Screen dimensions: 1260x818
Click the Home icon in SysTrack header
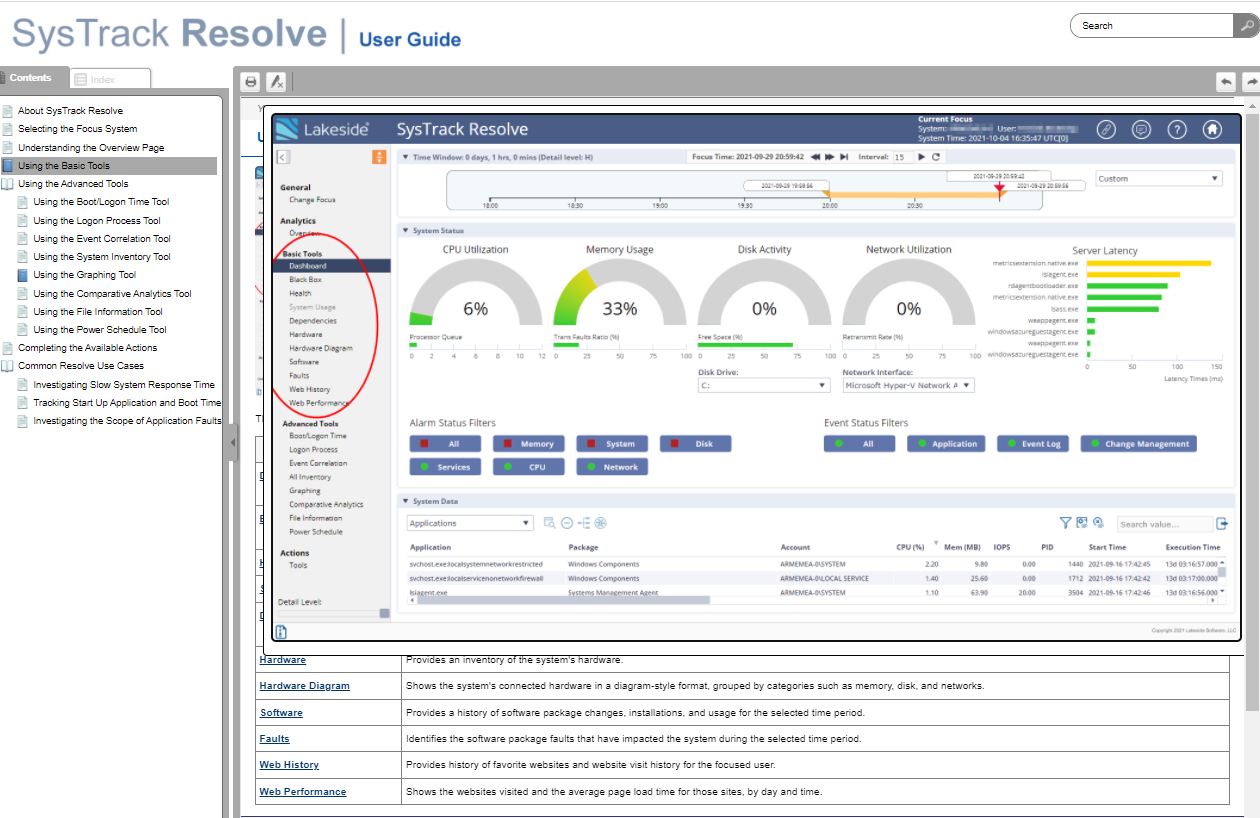pyautogui.click(x=1212, y=129)
